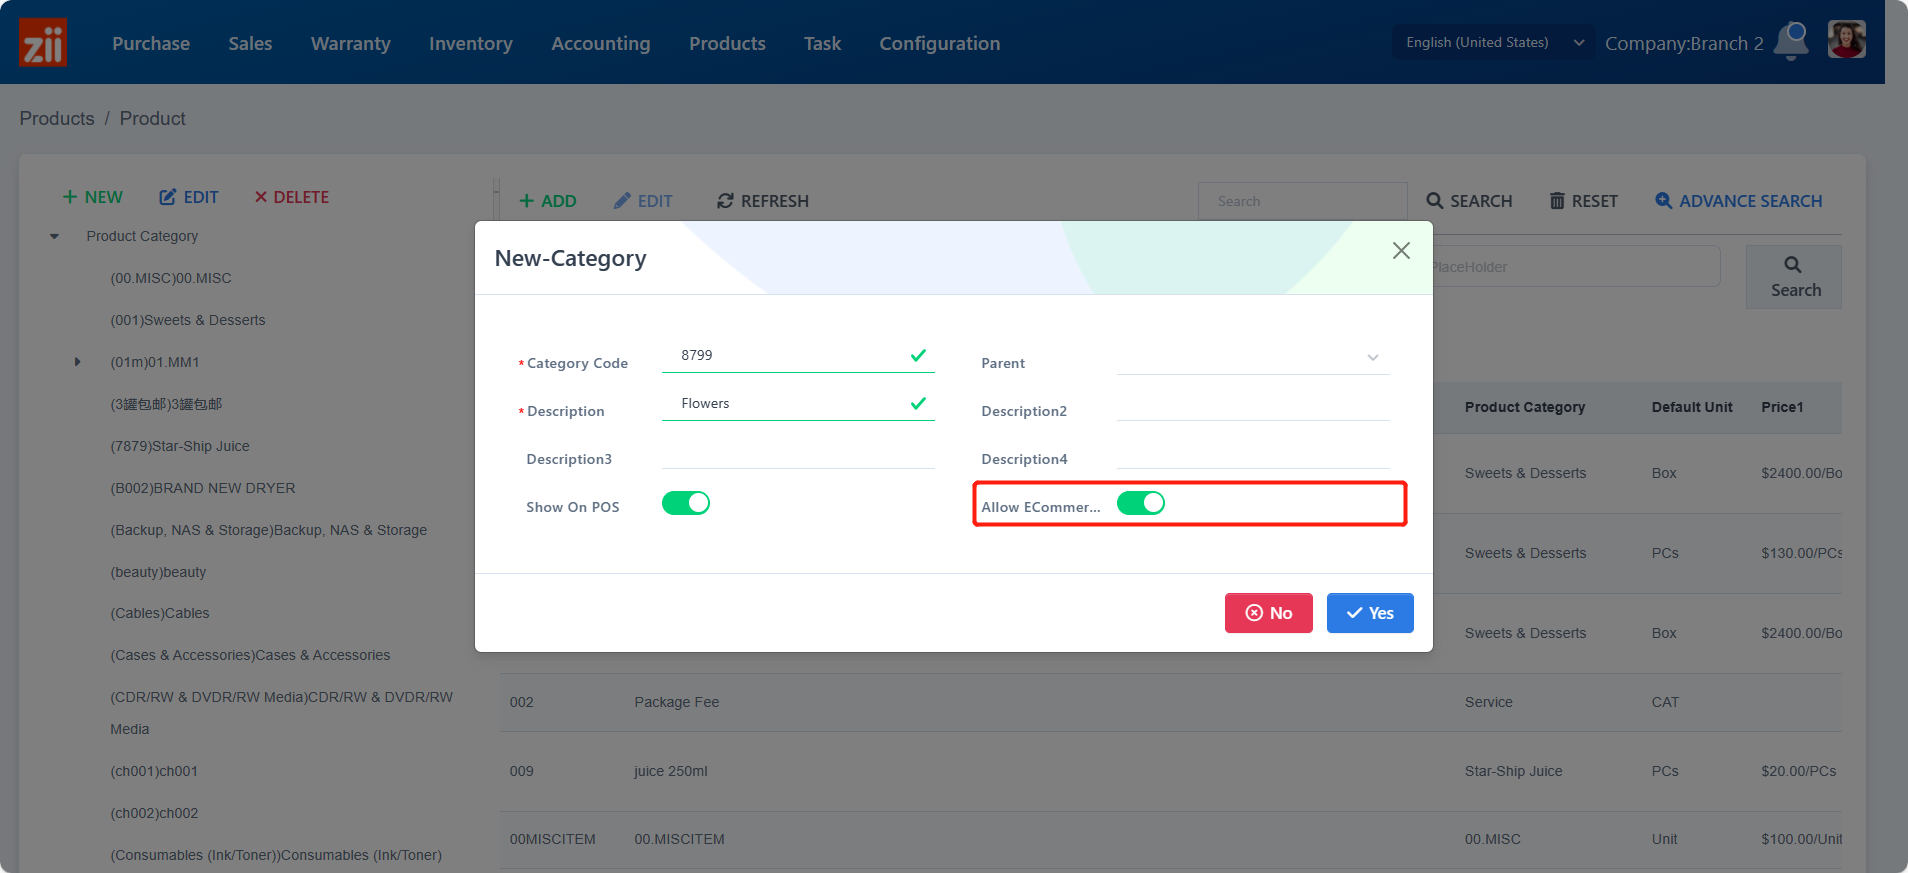Screen dimensions: 1908x873
Task: Open the Accounting menu
Action: [x=600, y=43]
